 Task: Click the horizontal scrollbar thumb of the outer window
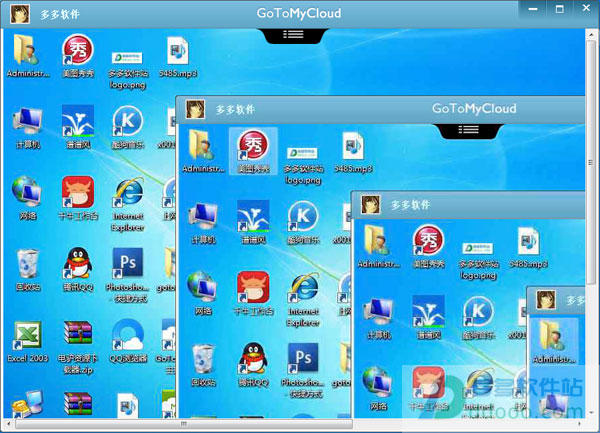[x=184, y=423]
